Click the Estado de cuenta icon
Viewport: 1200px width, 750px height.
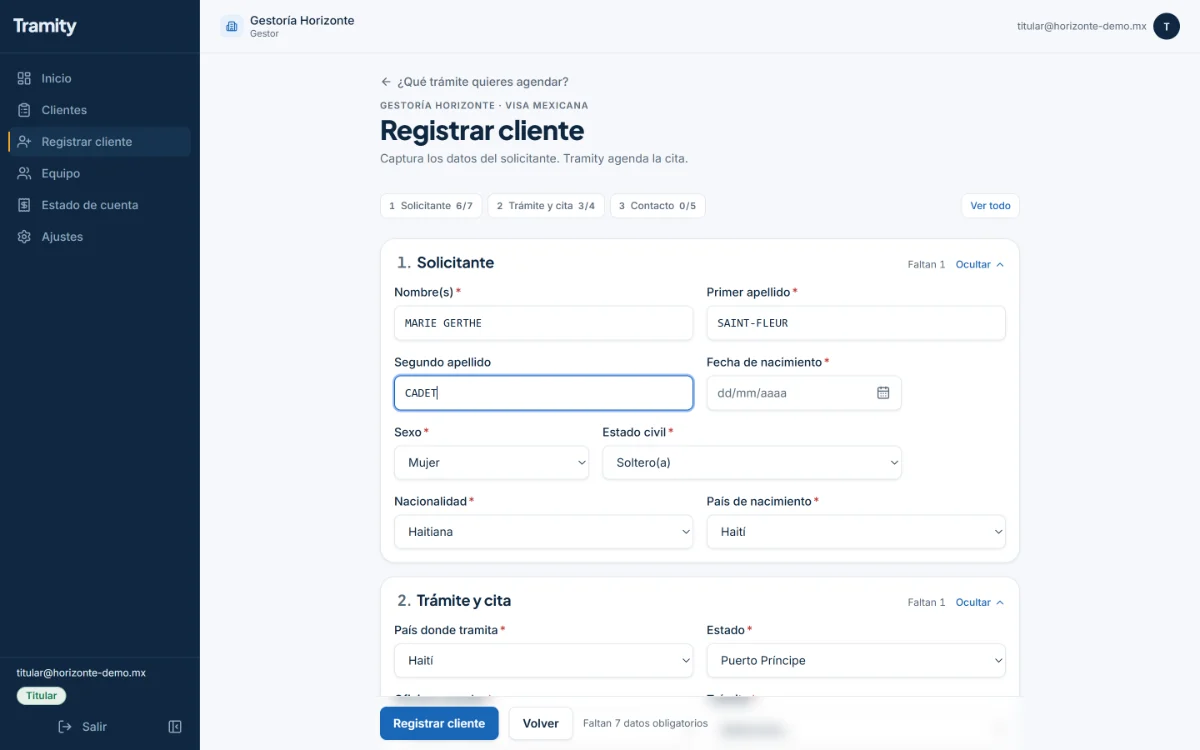(25, 205)
